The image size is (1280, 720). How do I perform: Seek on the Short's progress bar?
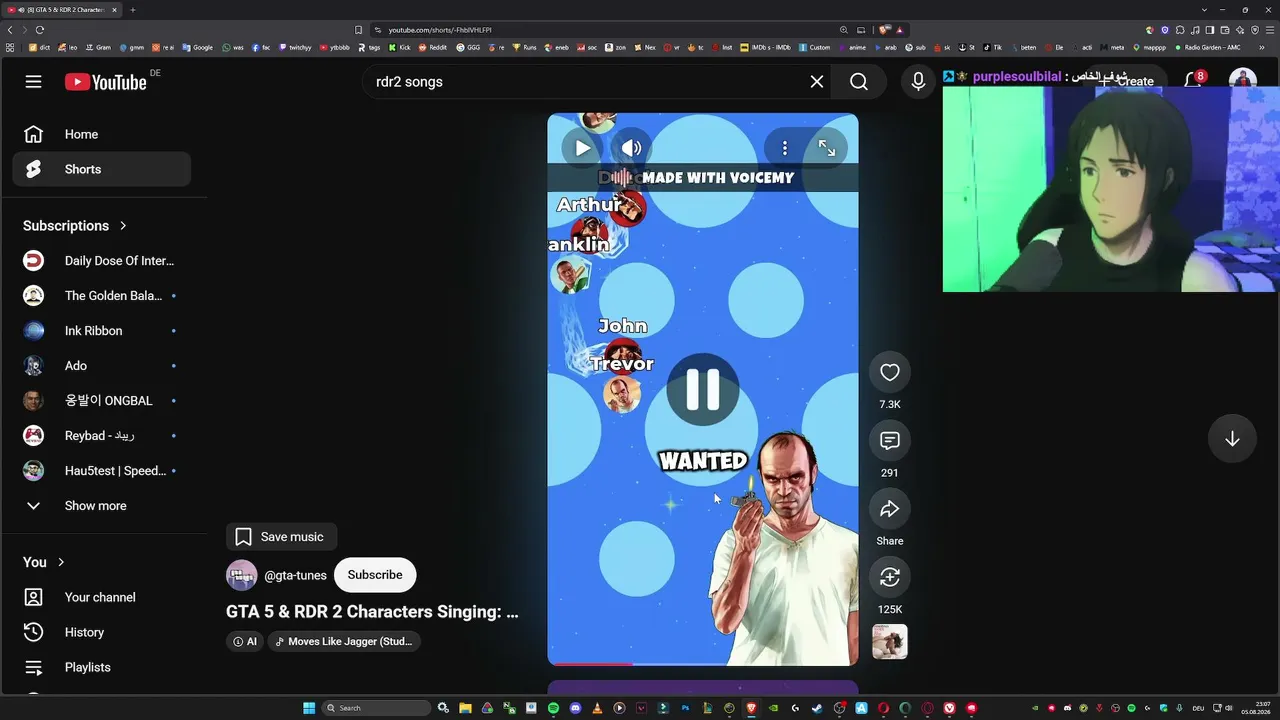click(703, 663)
